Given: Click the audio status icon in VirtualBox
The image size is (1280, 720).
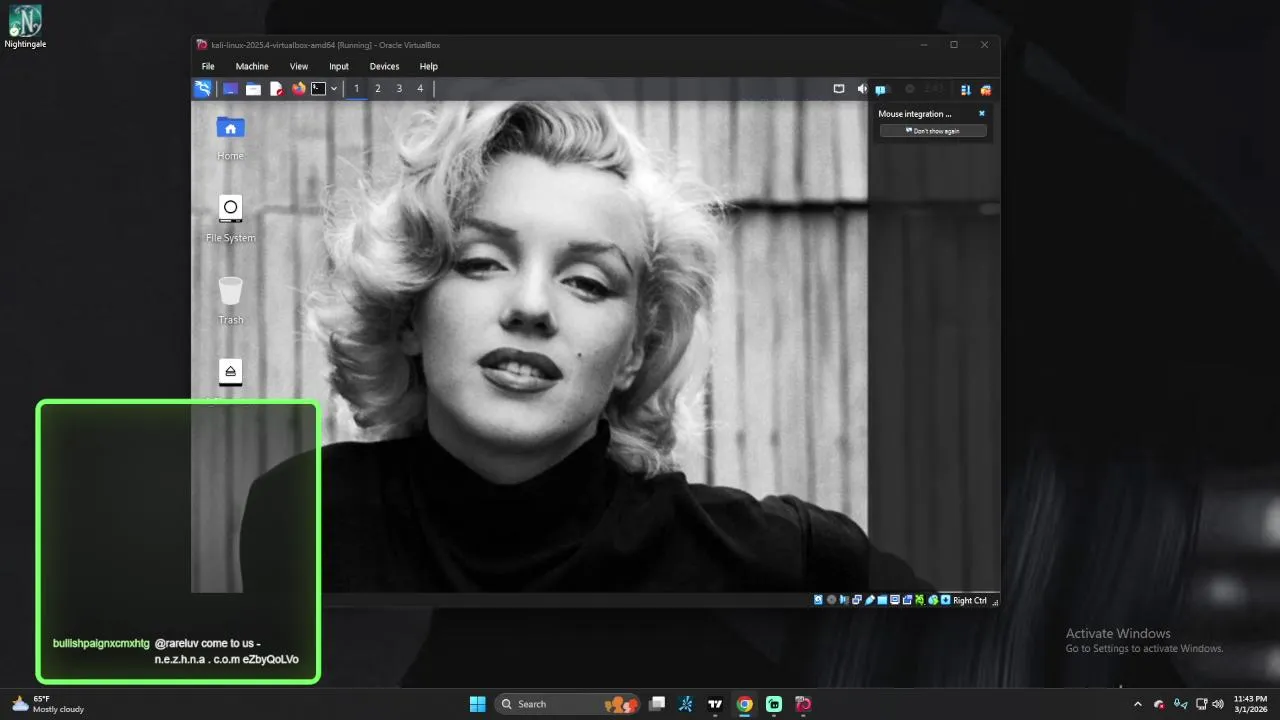Looking at the screenshot, I should coord(845,600).
